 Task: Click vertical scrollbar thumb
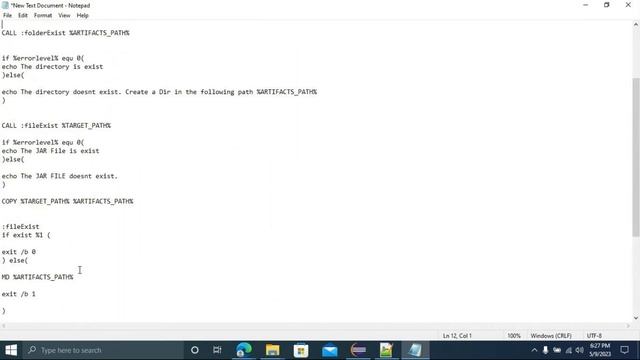[636, 157]
